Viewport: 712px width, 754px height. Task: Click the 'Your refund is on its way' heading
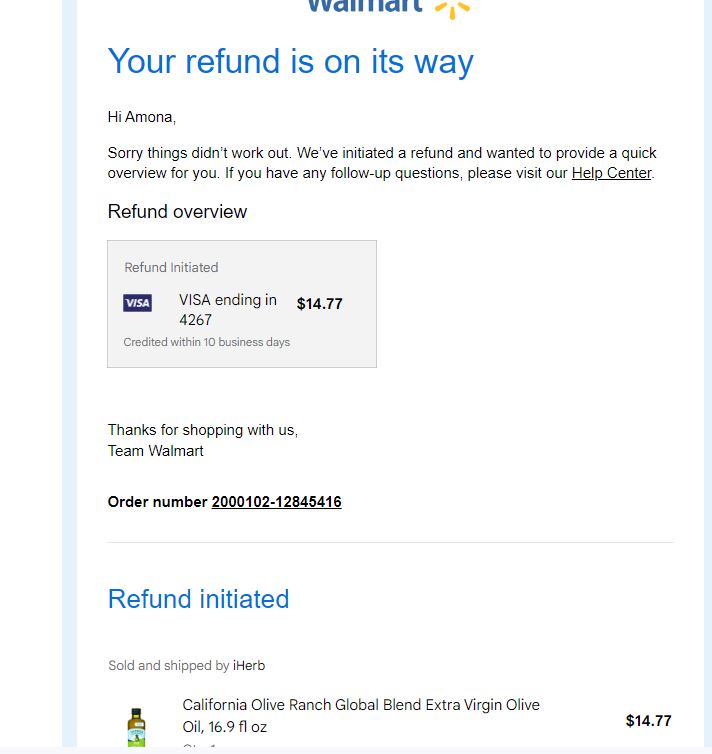point(290,62)
